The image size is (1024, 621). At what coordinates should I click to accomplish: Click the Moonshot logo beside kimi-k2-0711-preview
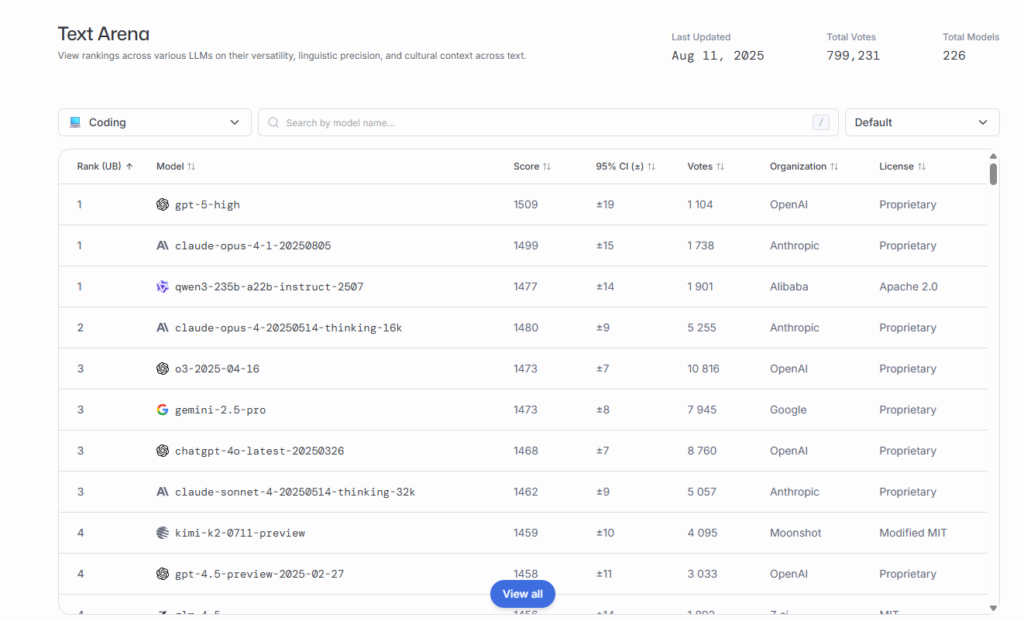click(163, 533)
